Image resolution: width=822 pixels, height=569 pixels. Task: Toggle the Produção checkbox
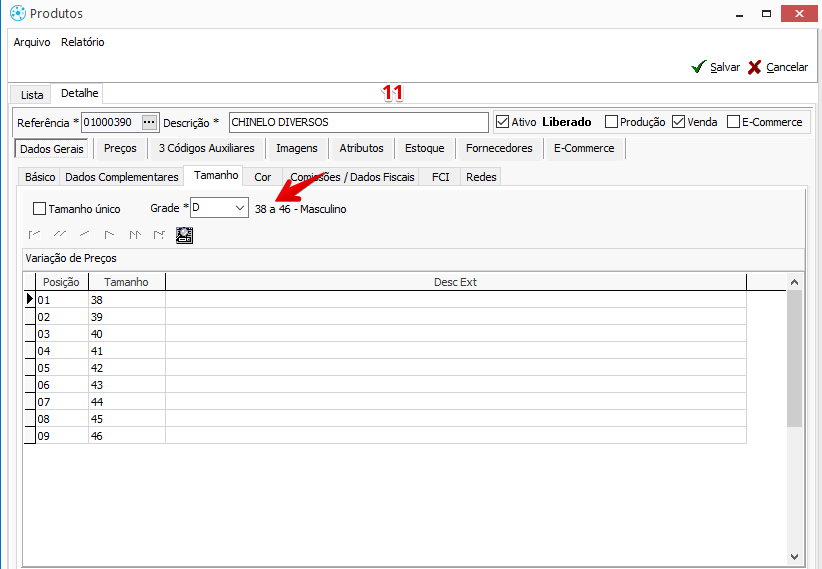tap(611, 122)
